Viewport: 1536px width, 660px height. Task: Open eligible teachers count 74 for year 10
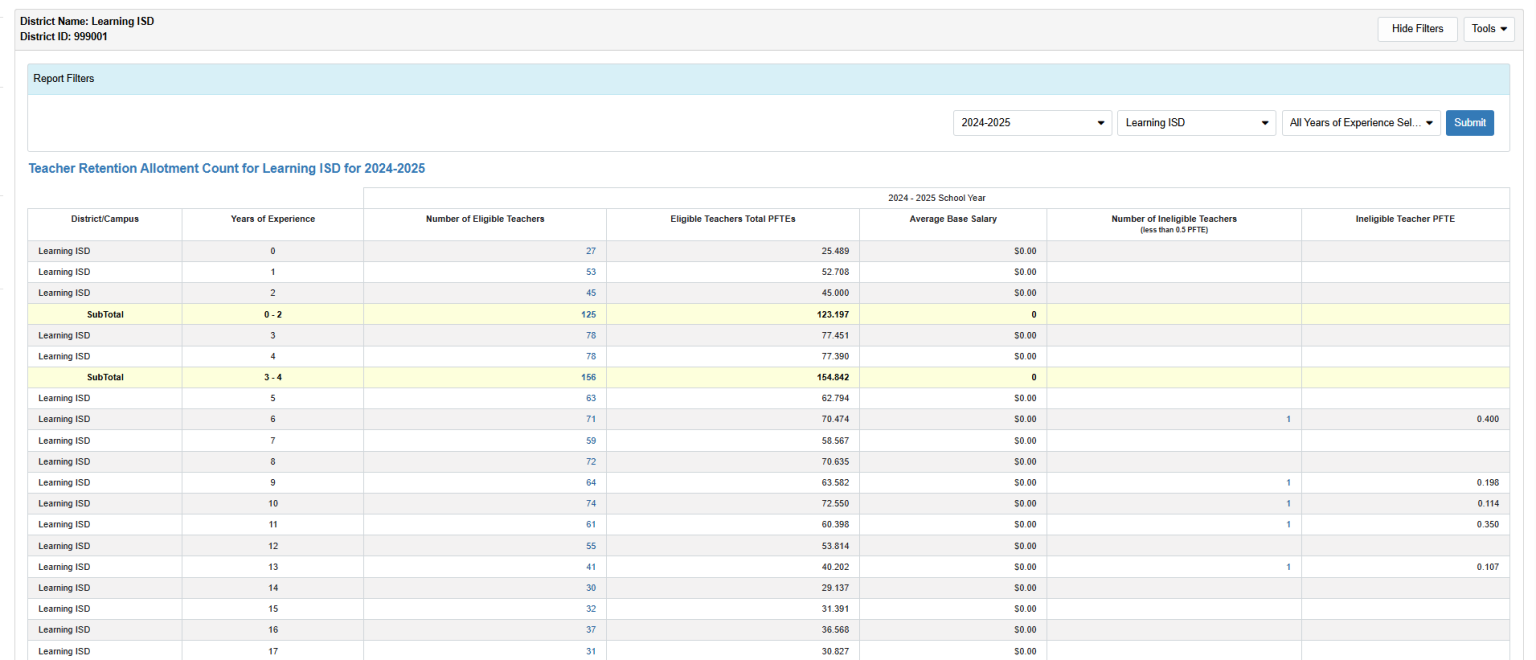click(x=590, y=504)
